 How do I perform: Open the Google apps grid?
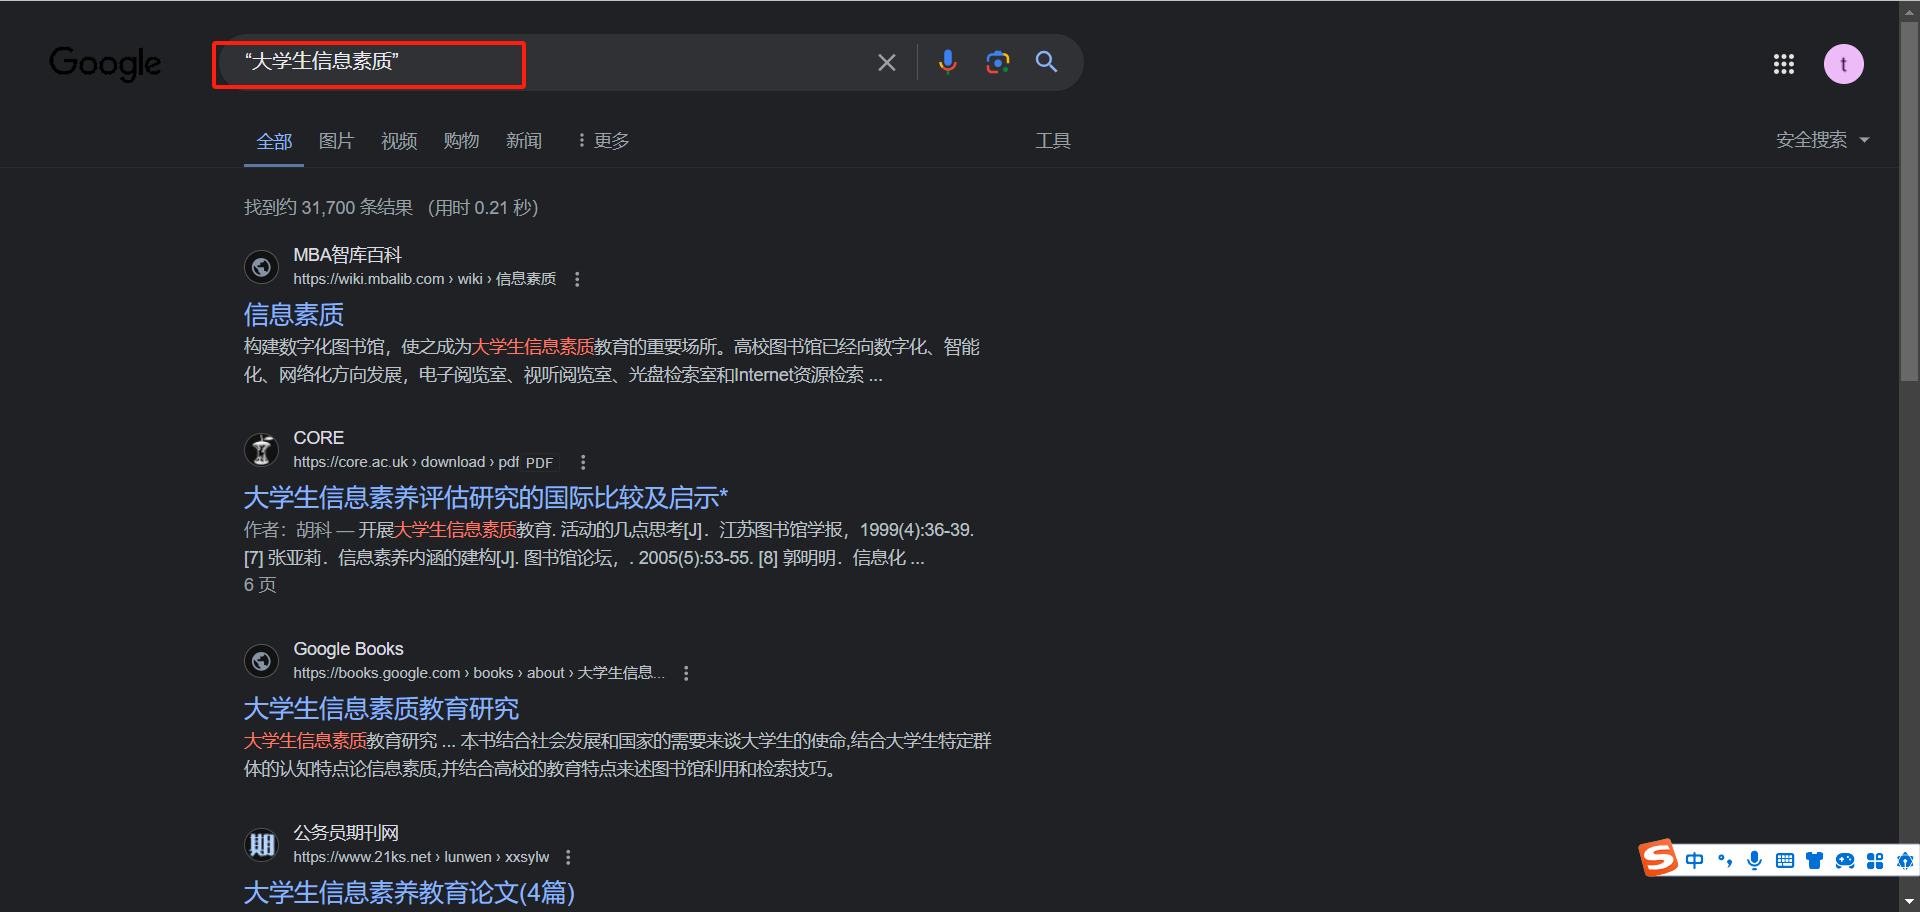[x=1783, y=64]
